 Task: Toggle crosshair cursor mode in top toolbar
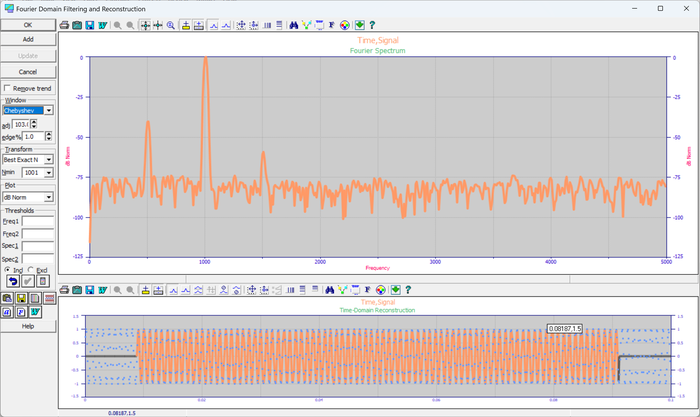tap(145, 25)
